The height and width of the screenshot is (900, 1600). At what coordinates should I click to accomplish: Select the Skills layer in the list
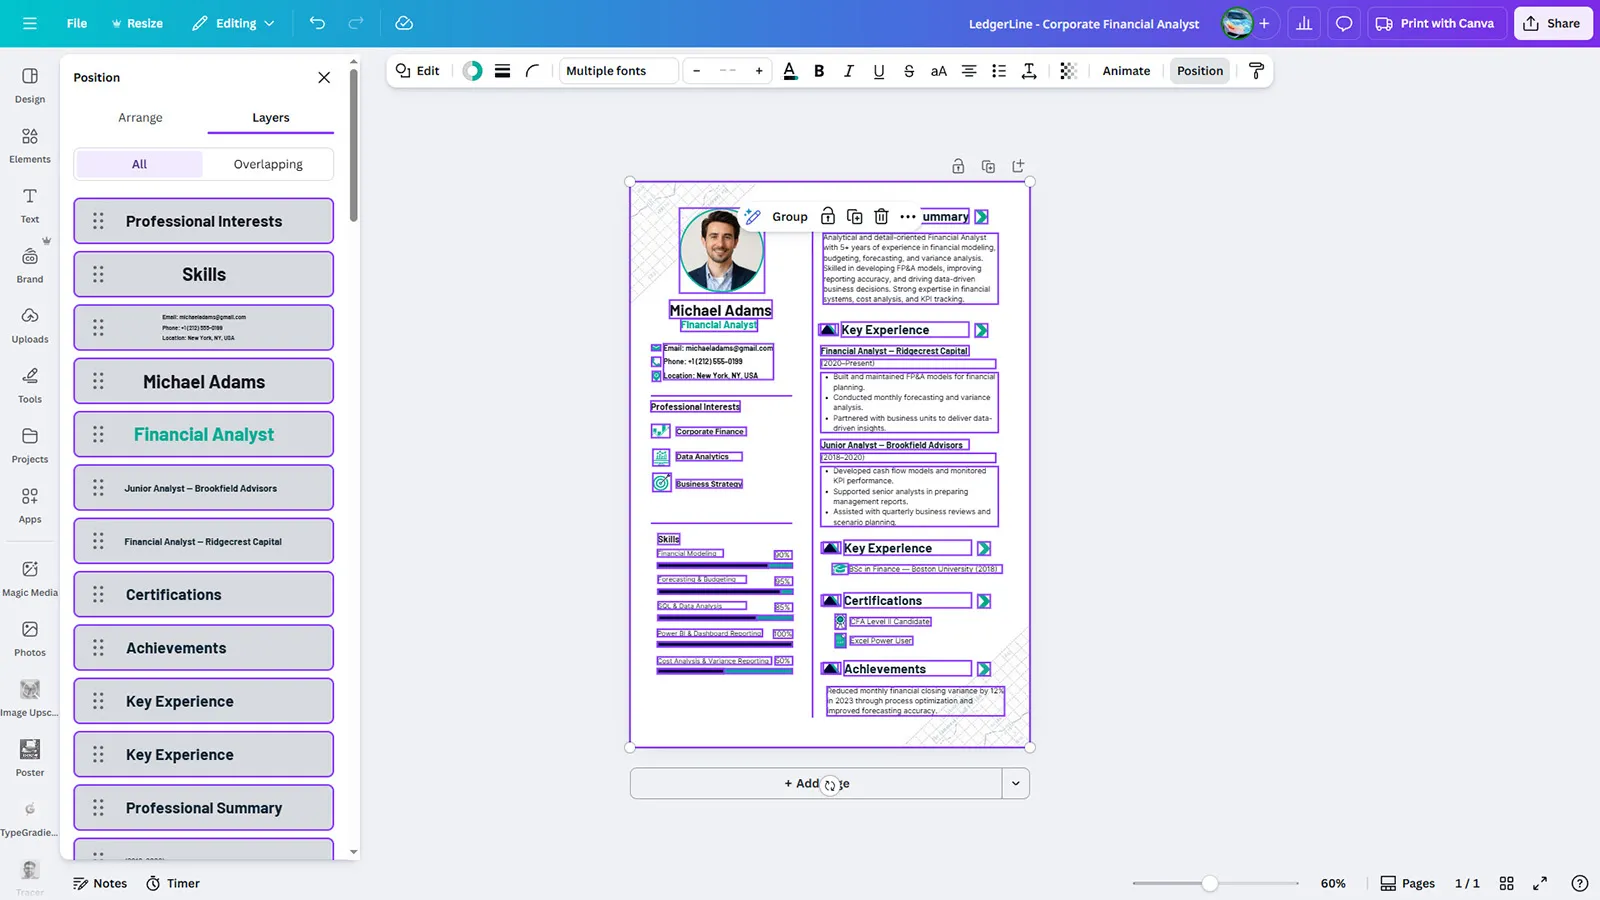pyautogui.click(x=204, y=275)
